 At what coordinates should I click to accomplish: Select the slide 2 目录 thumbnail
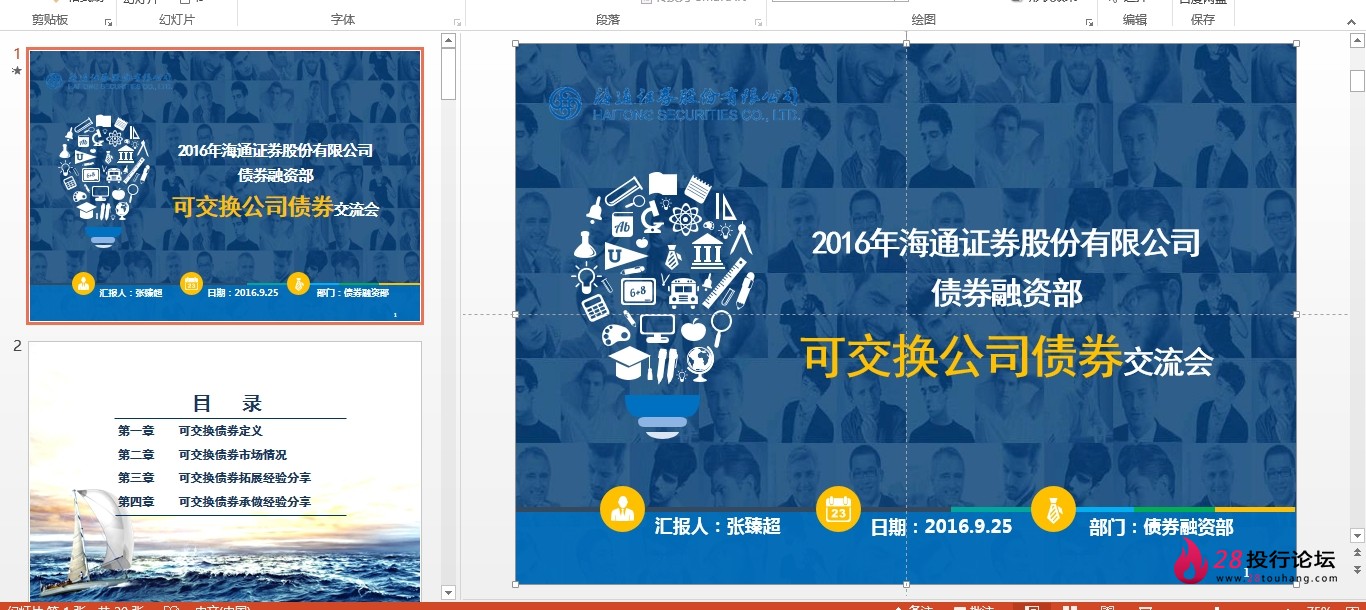pos(225,471)
